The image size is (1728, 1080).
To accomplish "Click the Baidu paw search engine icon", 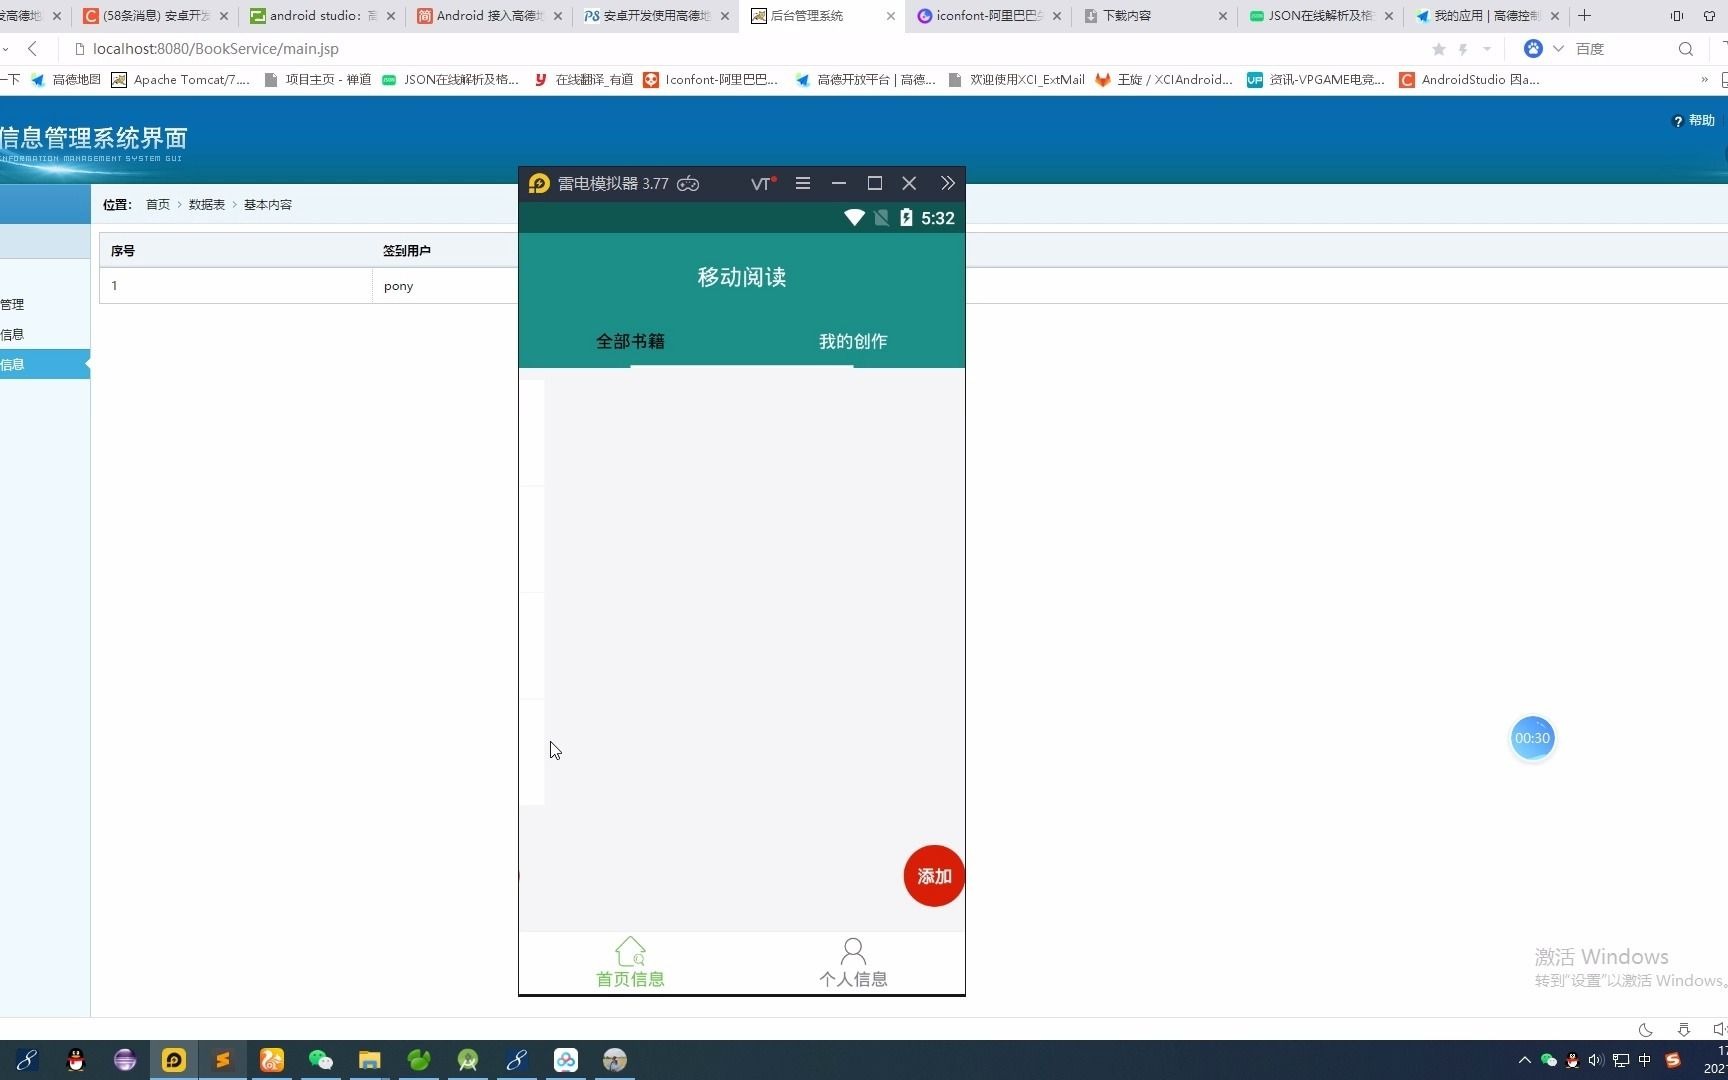I will tap(1533, 48).
